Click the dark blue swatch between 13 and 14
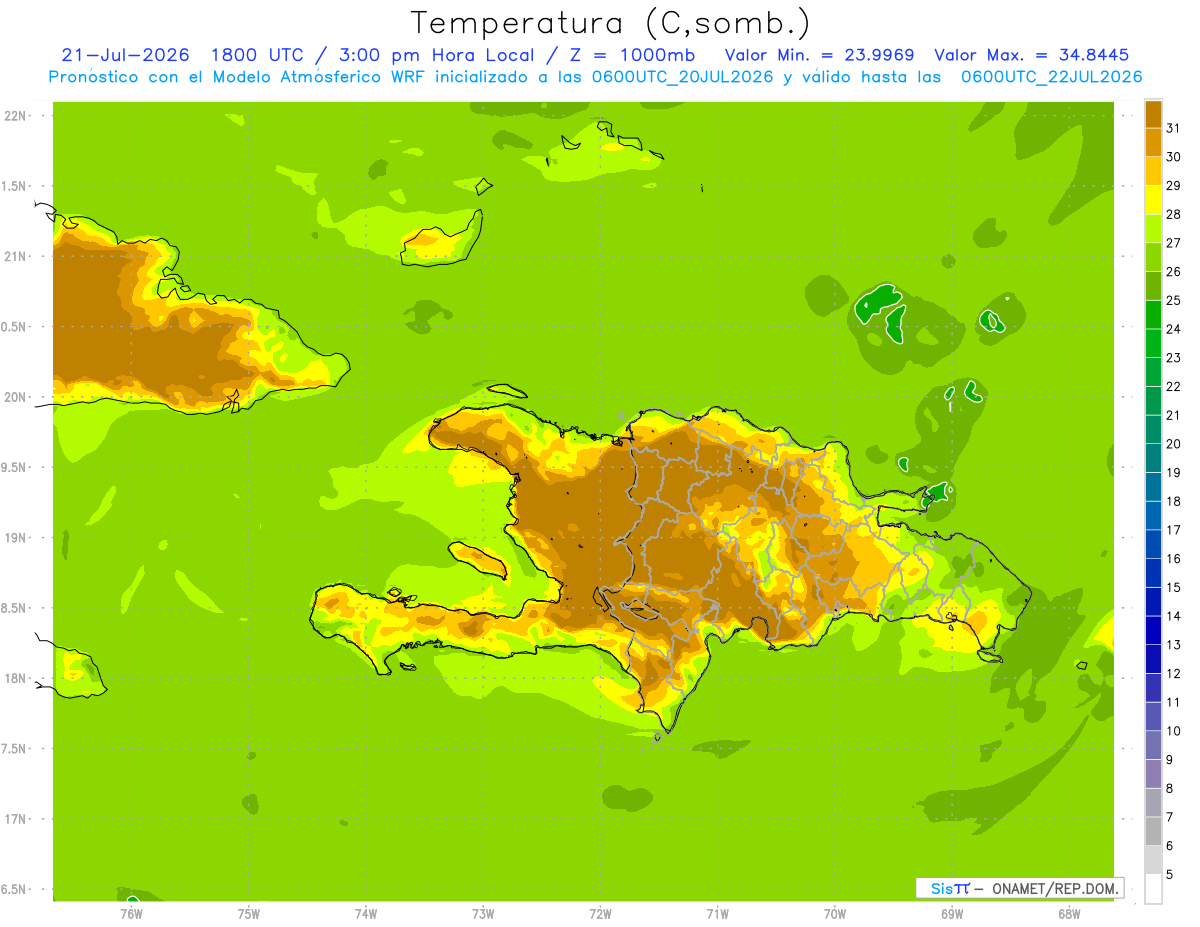 click(x=1153, y=630)
